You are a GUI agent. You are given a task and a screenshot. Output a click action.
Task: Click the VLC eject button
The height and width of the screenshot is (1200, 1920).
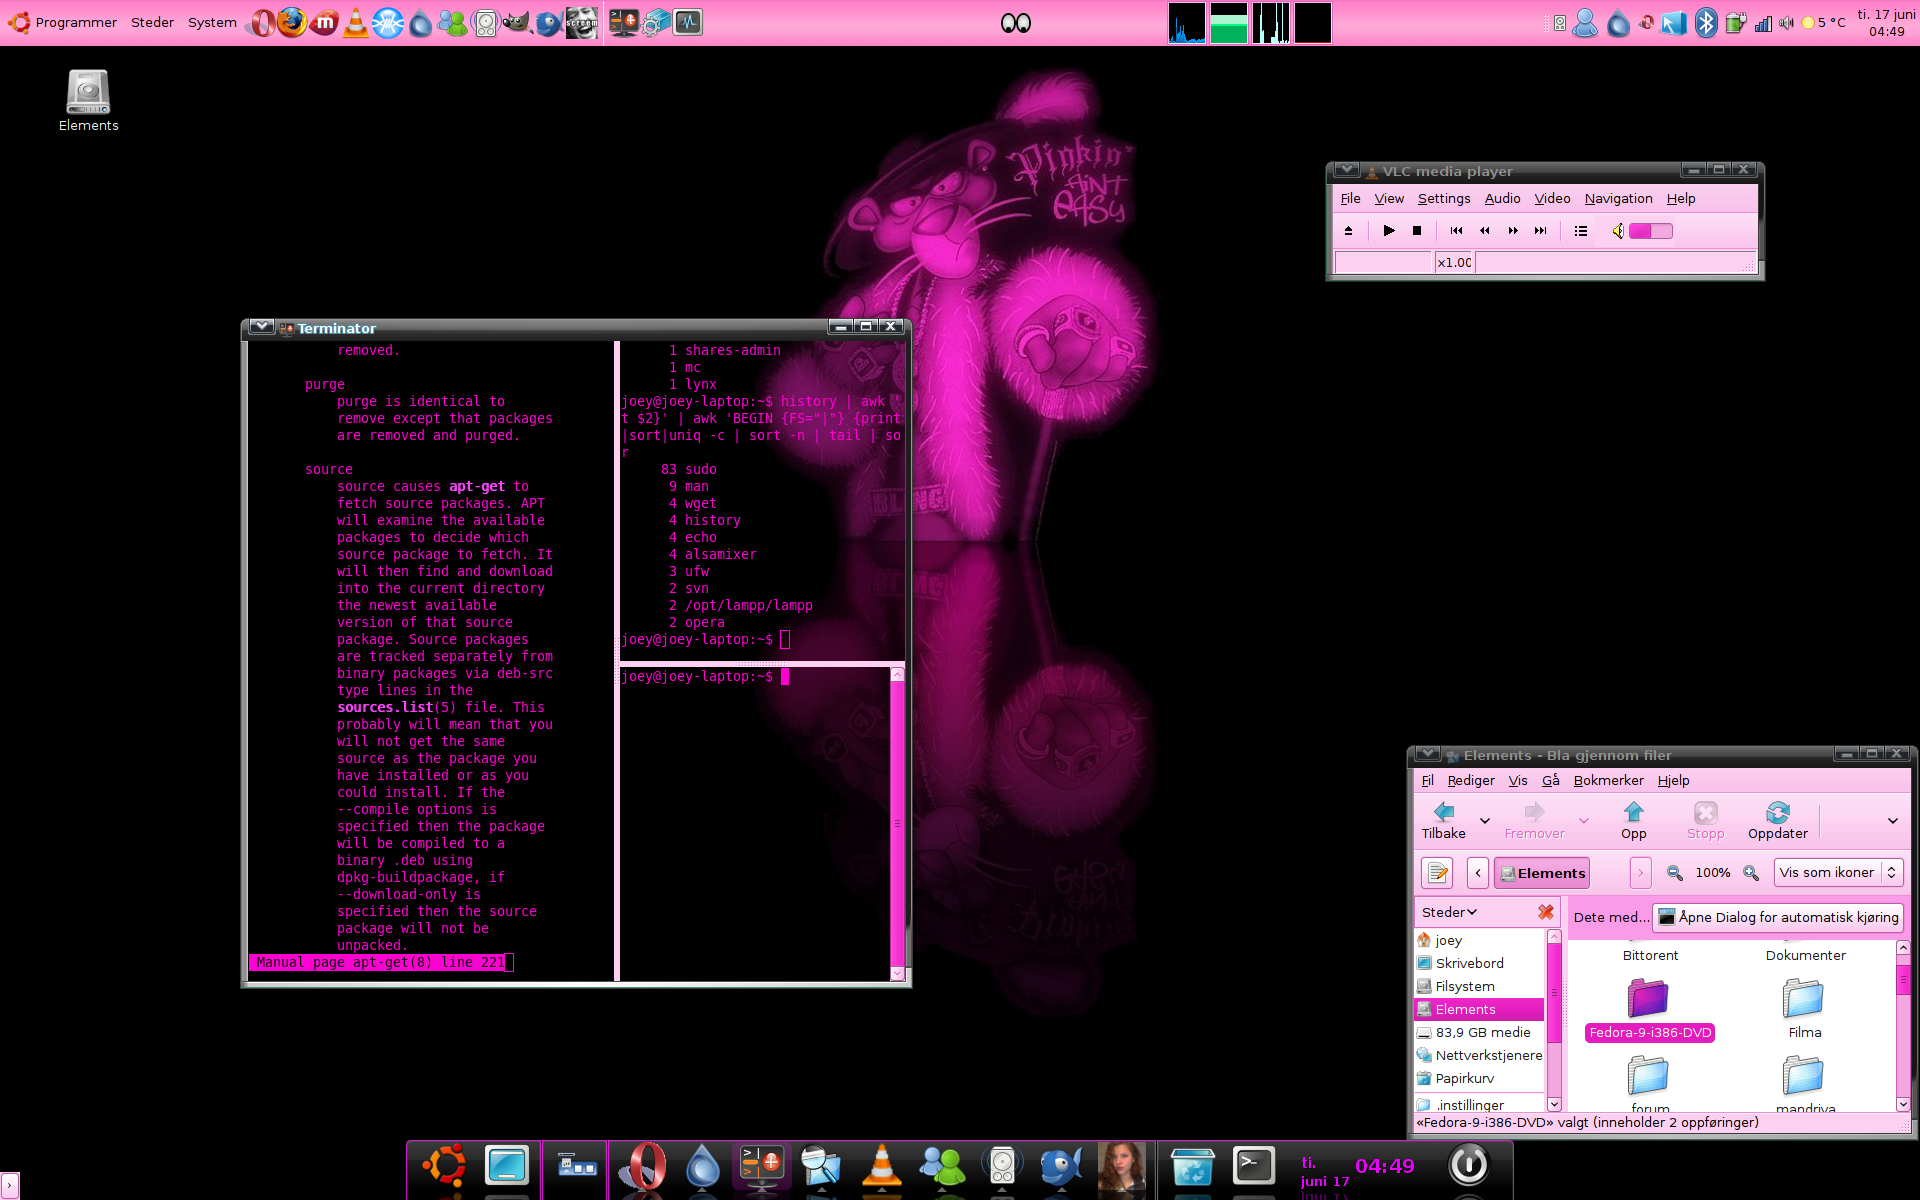click(1348, 231)
